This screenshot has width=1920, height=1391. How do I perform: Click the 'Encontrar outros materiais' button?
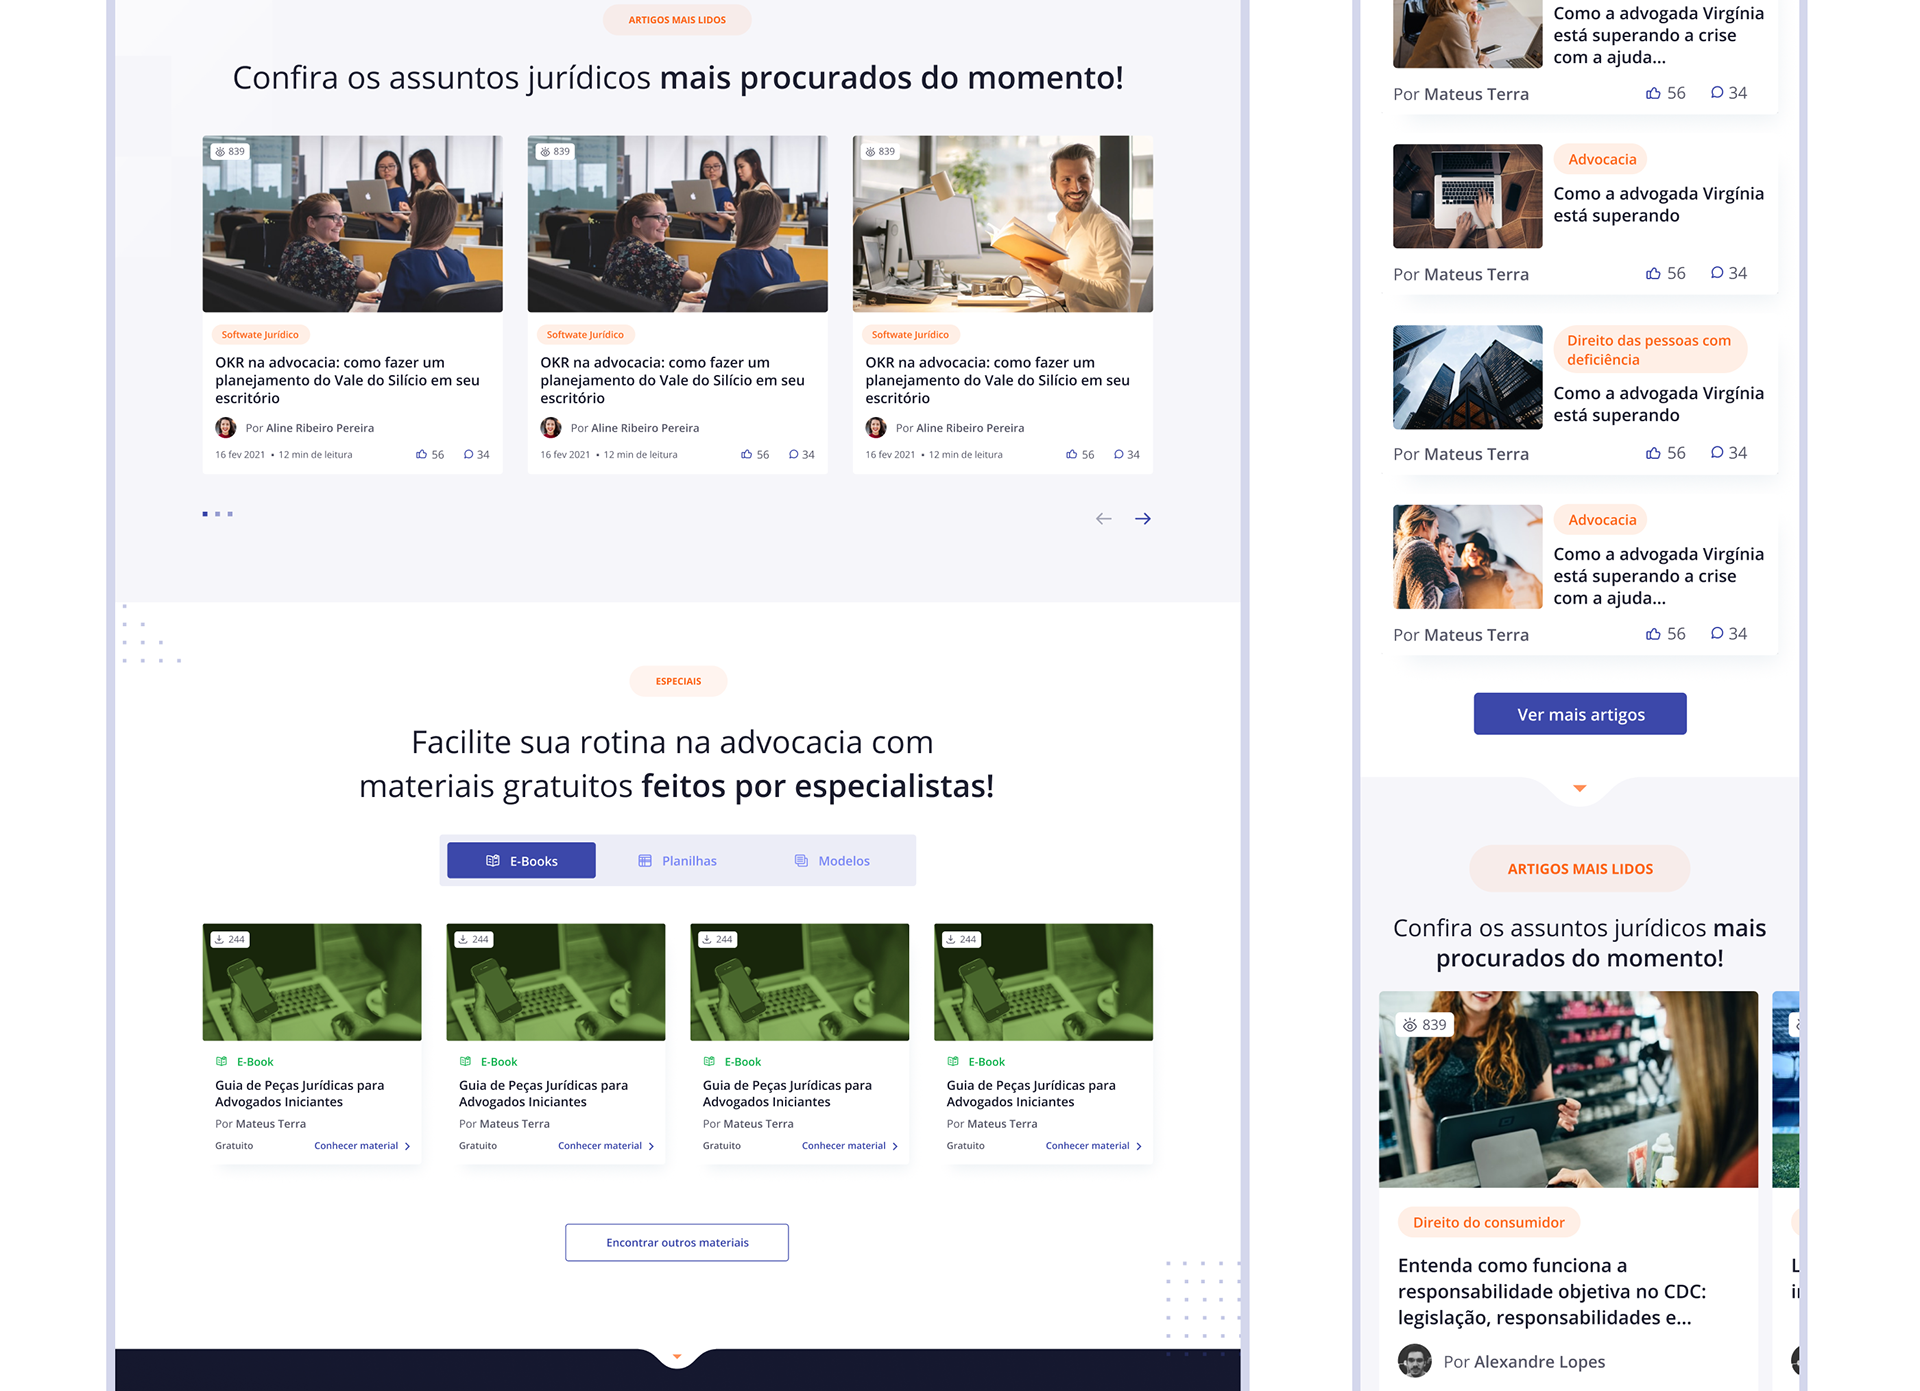(x=677, y=1242)
